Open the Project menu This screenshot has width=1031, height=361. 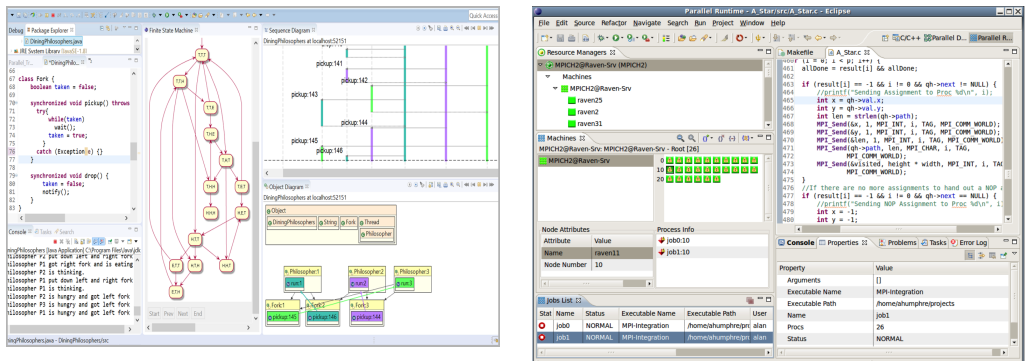point(723,22)
